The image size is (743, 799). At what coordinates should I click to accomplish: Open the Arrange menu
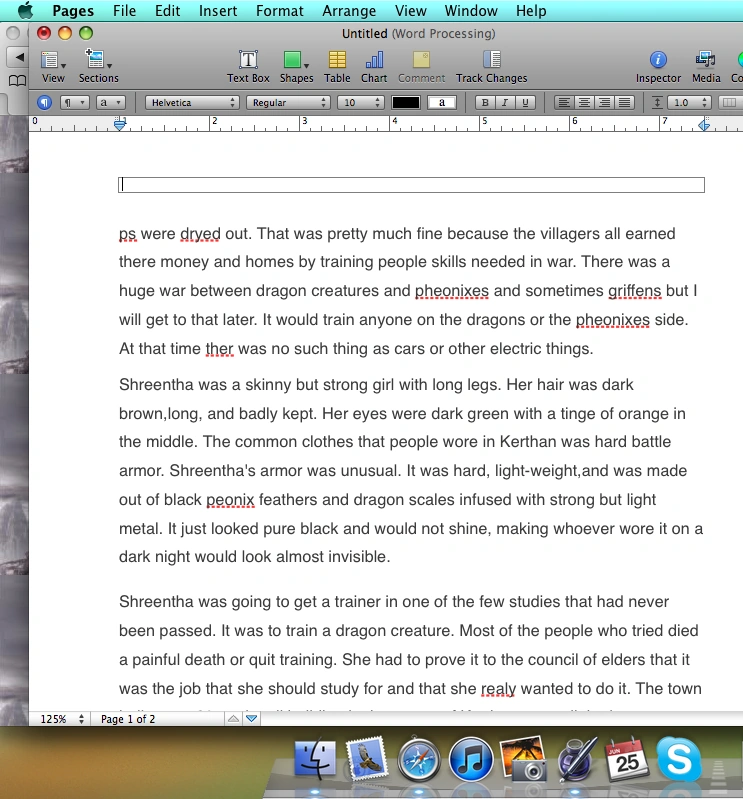click(x=349, y=11)
